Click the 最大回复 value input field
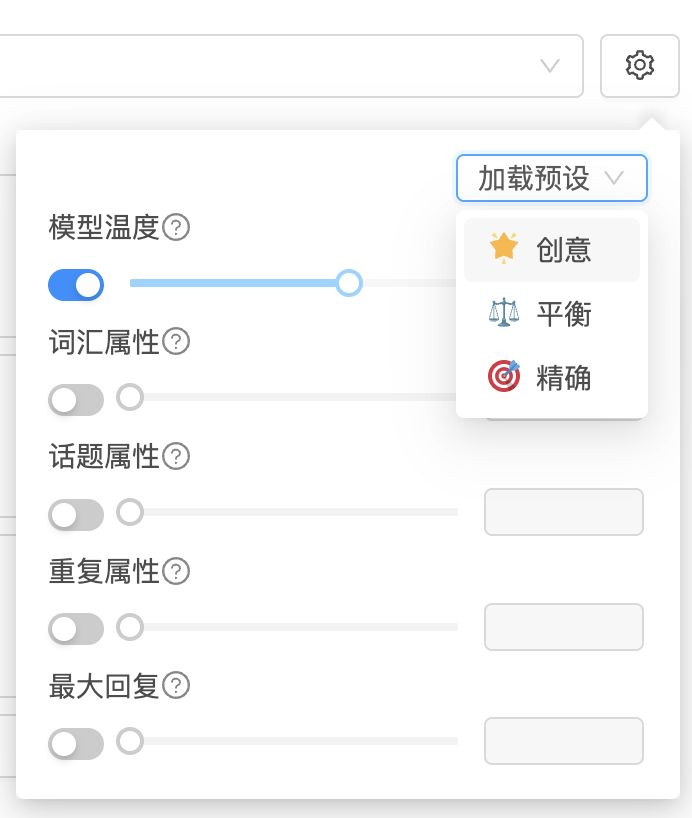Viewport: 692px width, 818px height. click(x=563, y=741)
